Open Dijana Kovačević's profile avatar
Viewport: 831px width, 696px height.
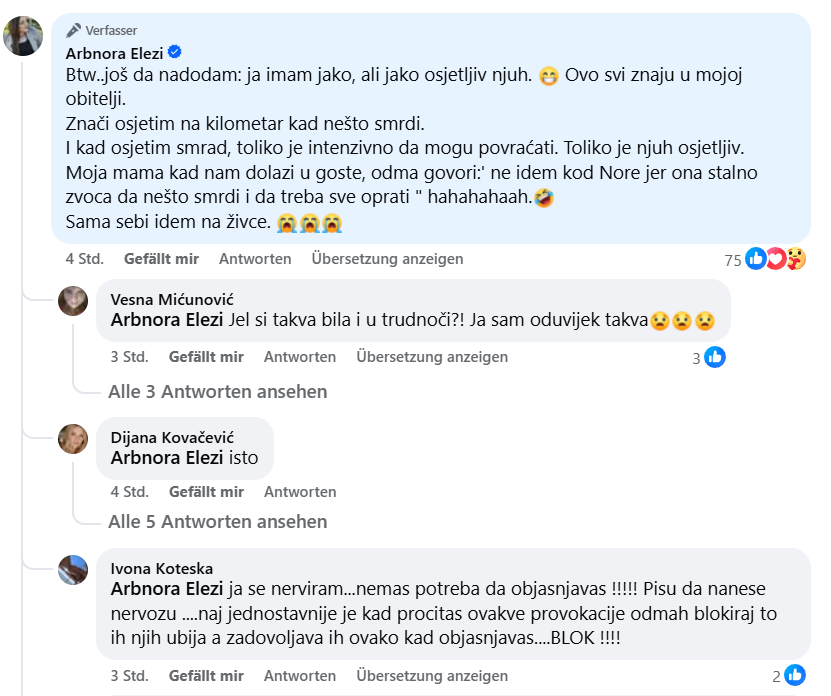point(73,438)
